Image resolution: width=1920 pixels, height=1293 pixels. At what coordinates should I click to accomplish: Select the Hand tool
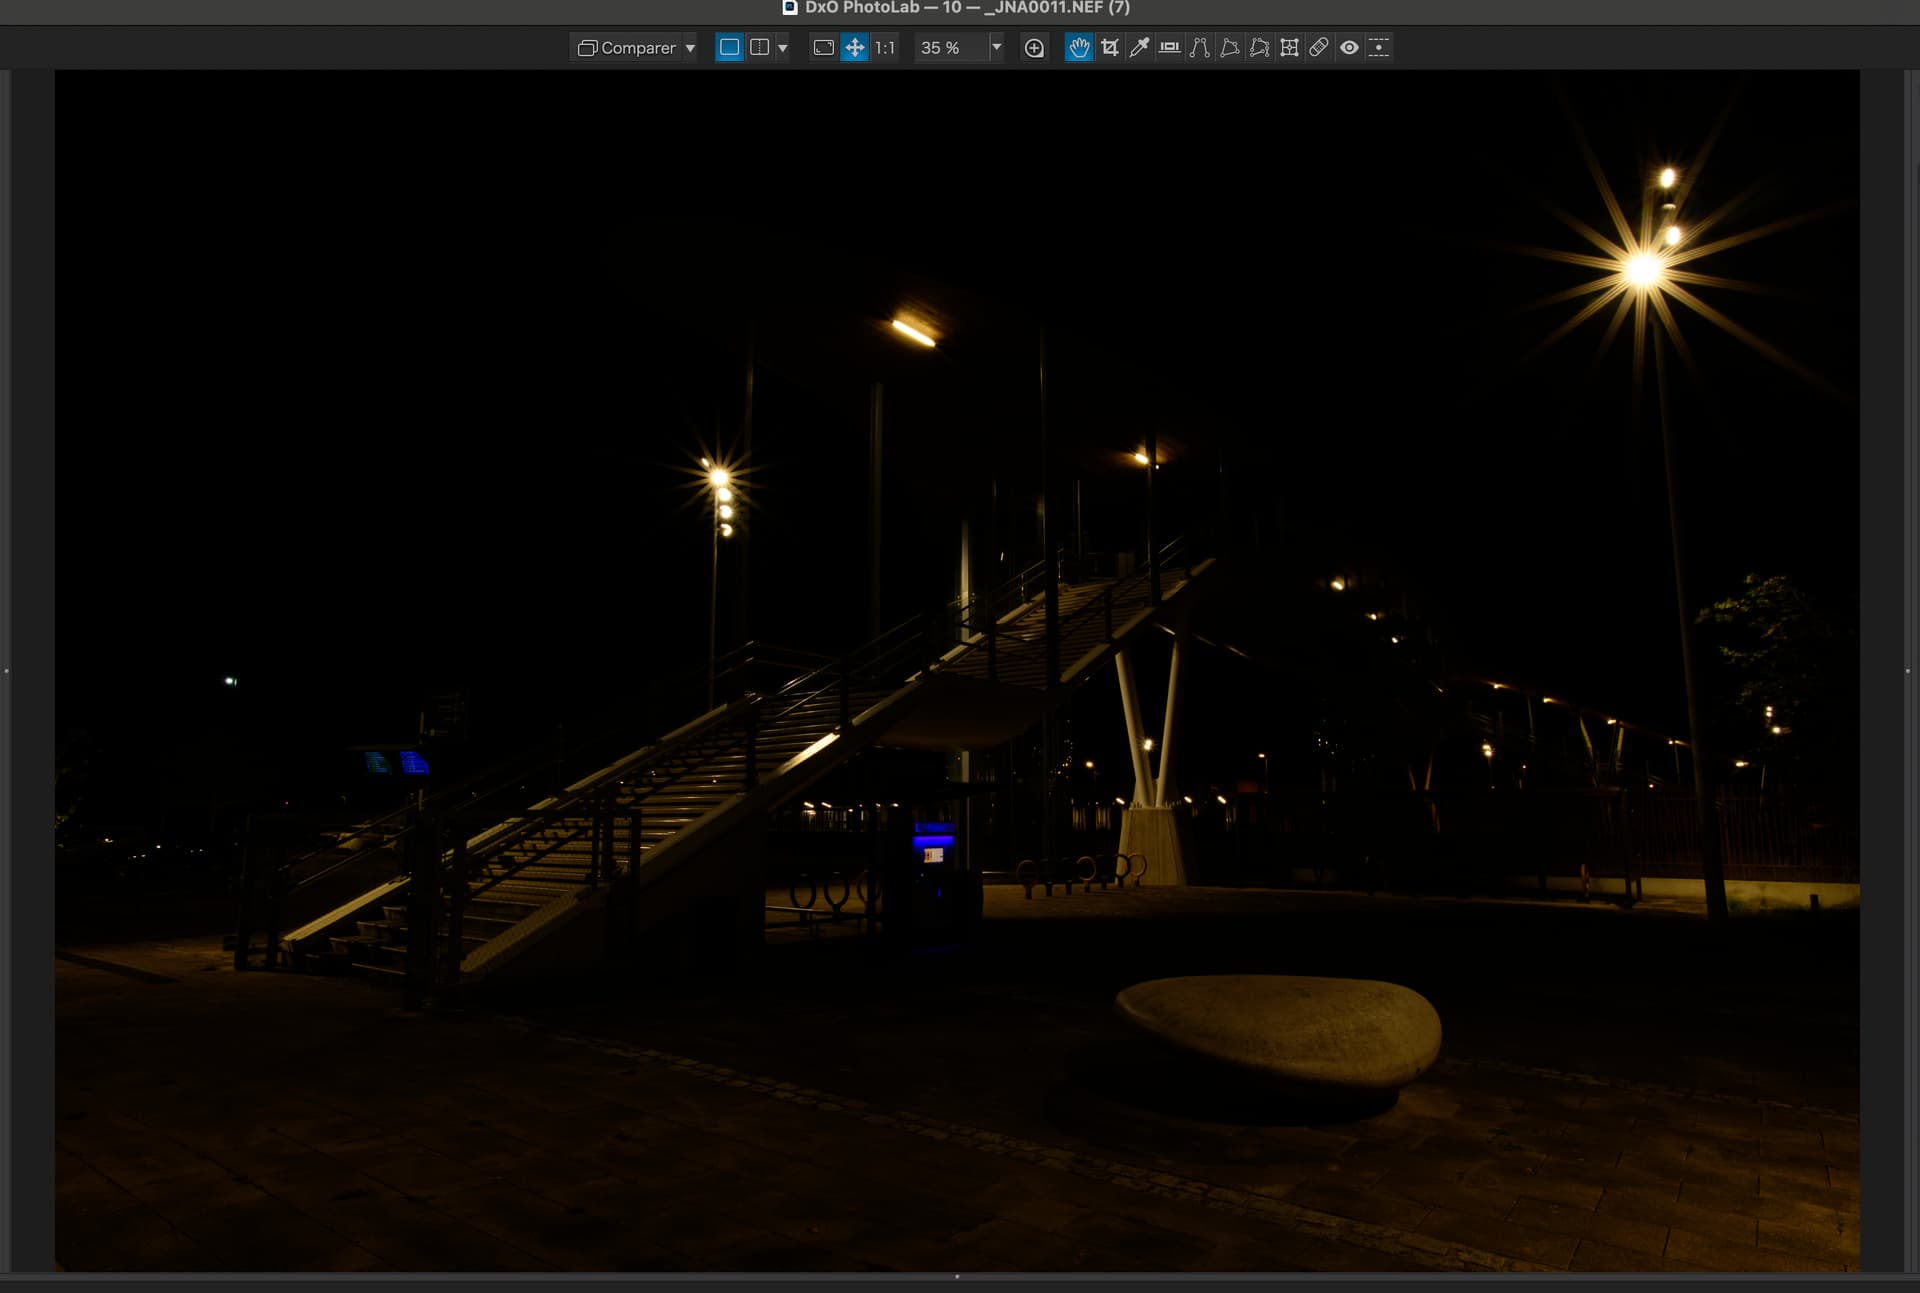pyautogui.click(x=1079, y=47)
